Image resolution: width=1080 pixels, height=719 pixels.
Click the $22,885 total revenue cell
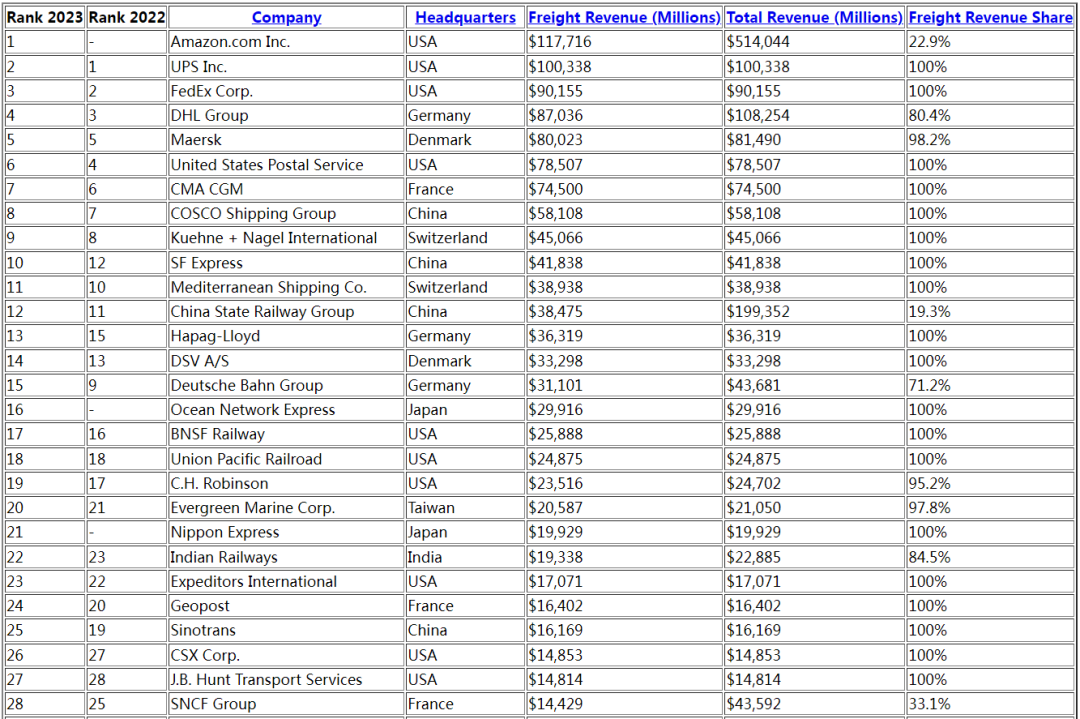coord(814,557)
